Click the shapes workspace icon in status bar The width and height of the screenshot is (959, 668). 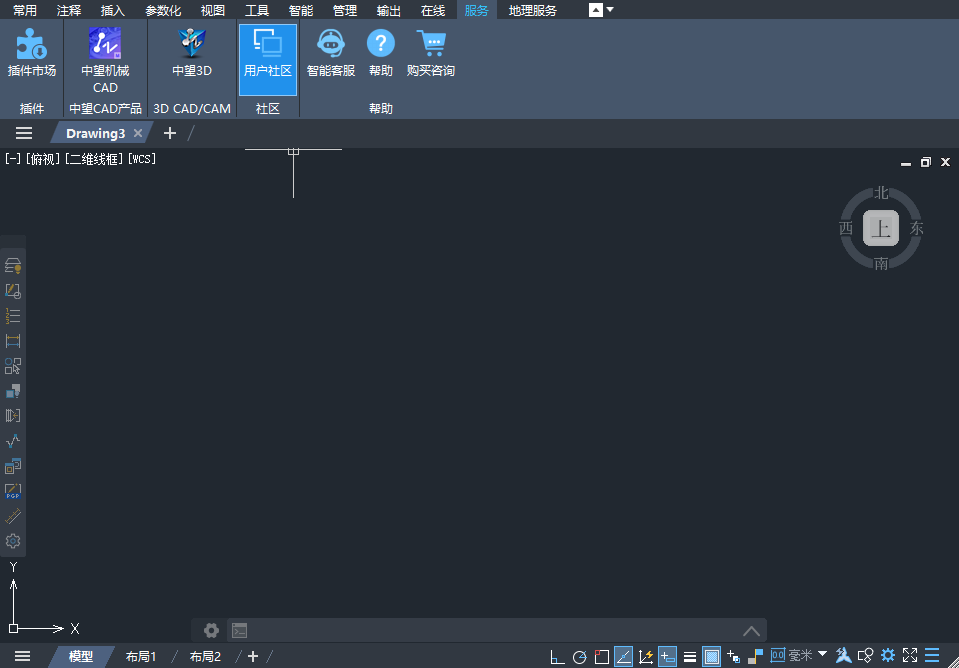pyautogui.click(x=865, y=656)
